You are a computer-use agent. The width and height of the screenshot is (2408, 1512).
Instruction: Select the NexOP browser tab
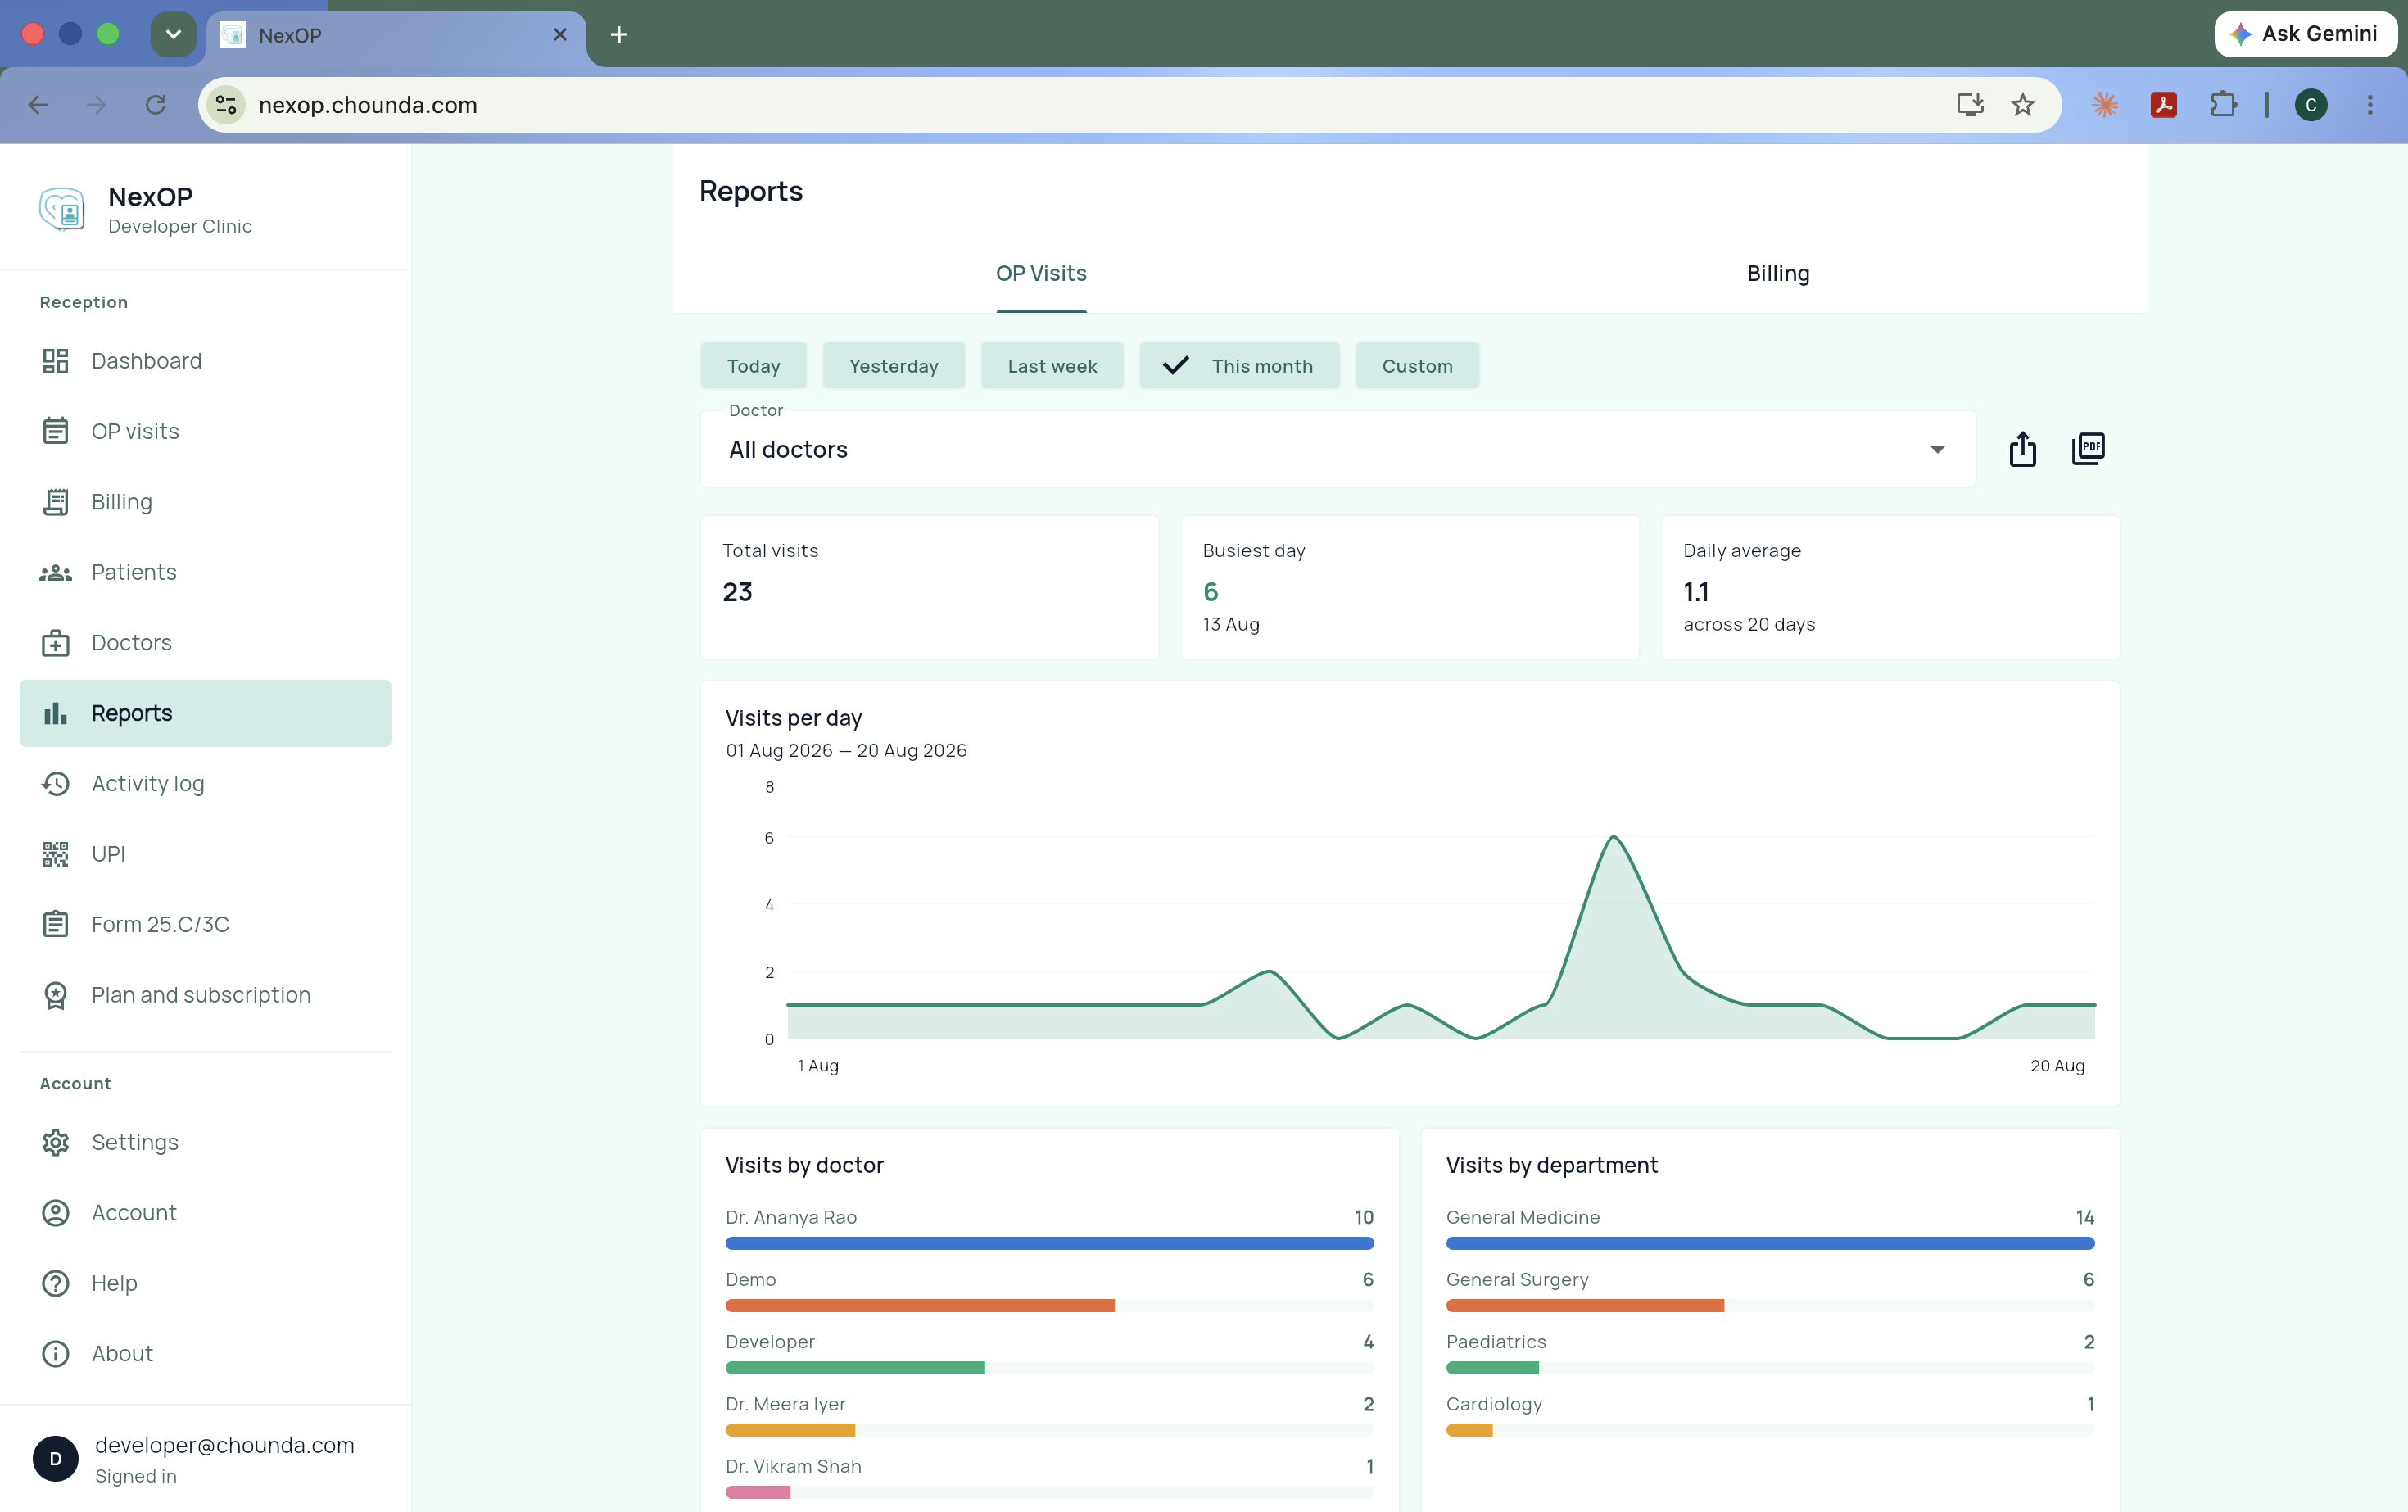(x=395, y=35)
